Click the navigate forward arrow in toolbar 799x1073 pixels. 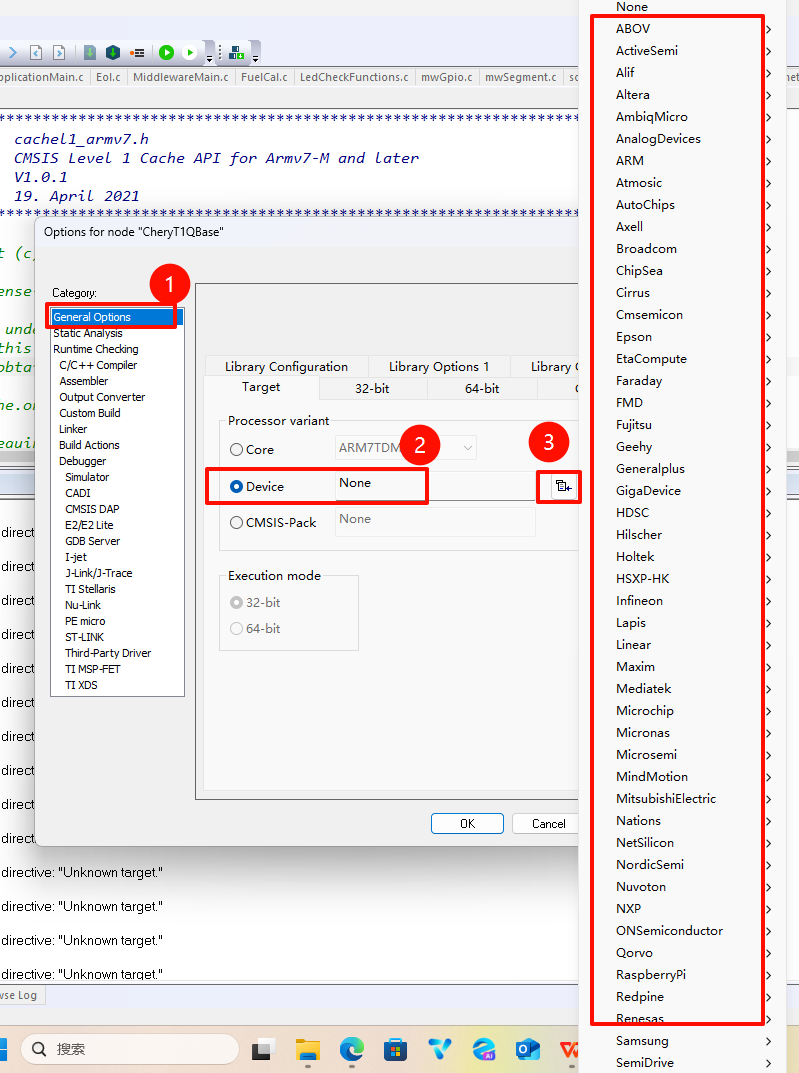[x=12, y=53]
